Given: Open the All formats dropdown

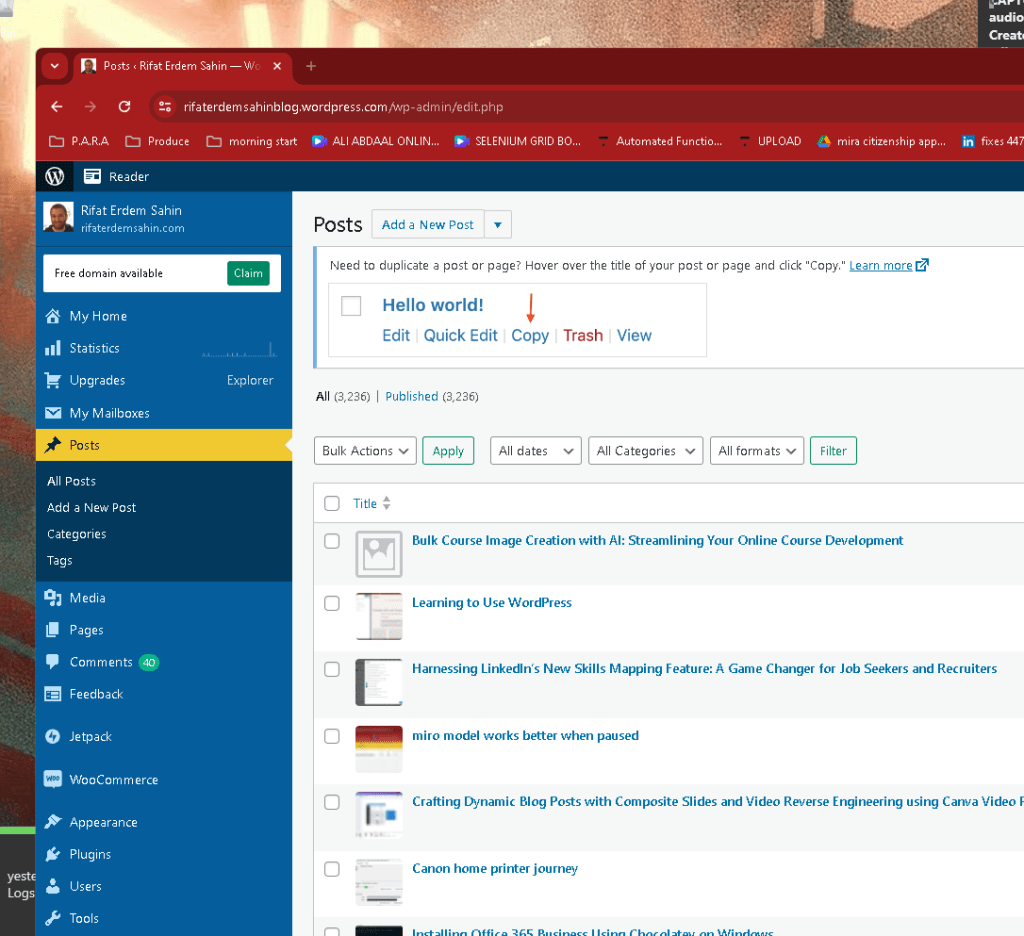Looking at the screenshot, I should [x=756, y=451].
